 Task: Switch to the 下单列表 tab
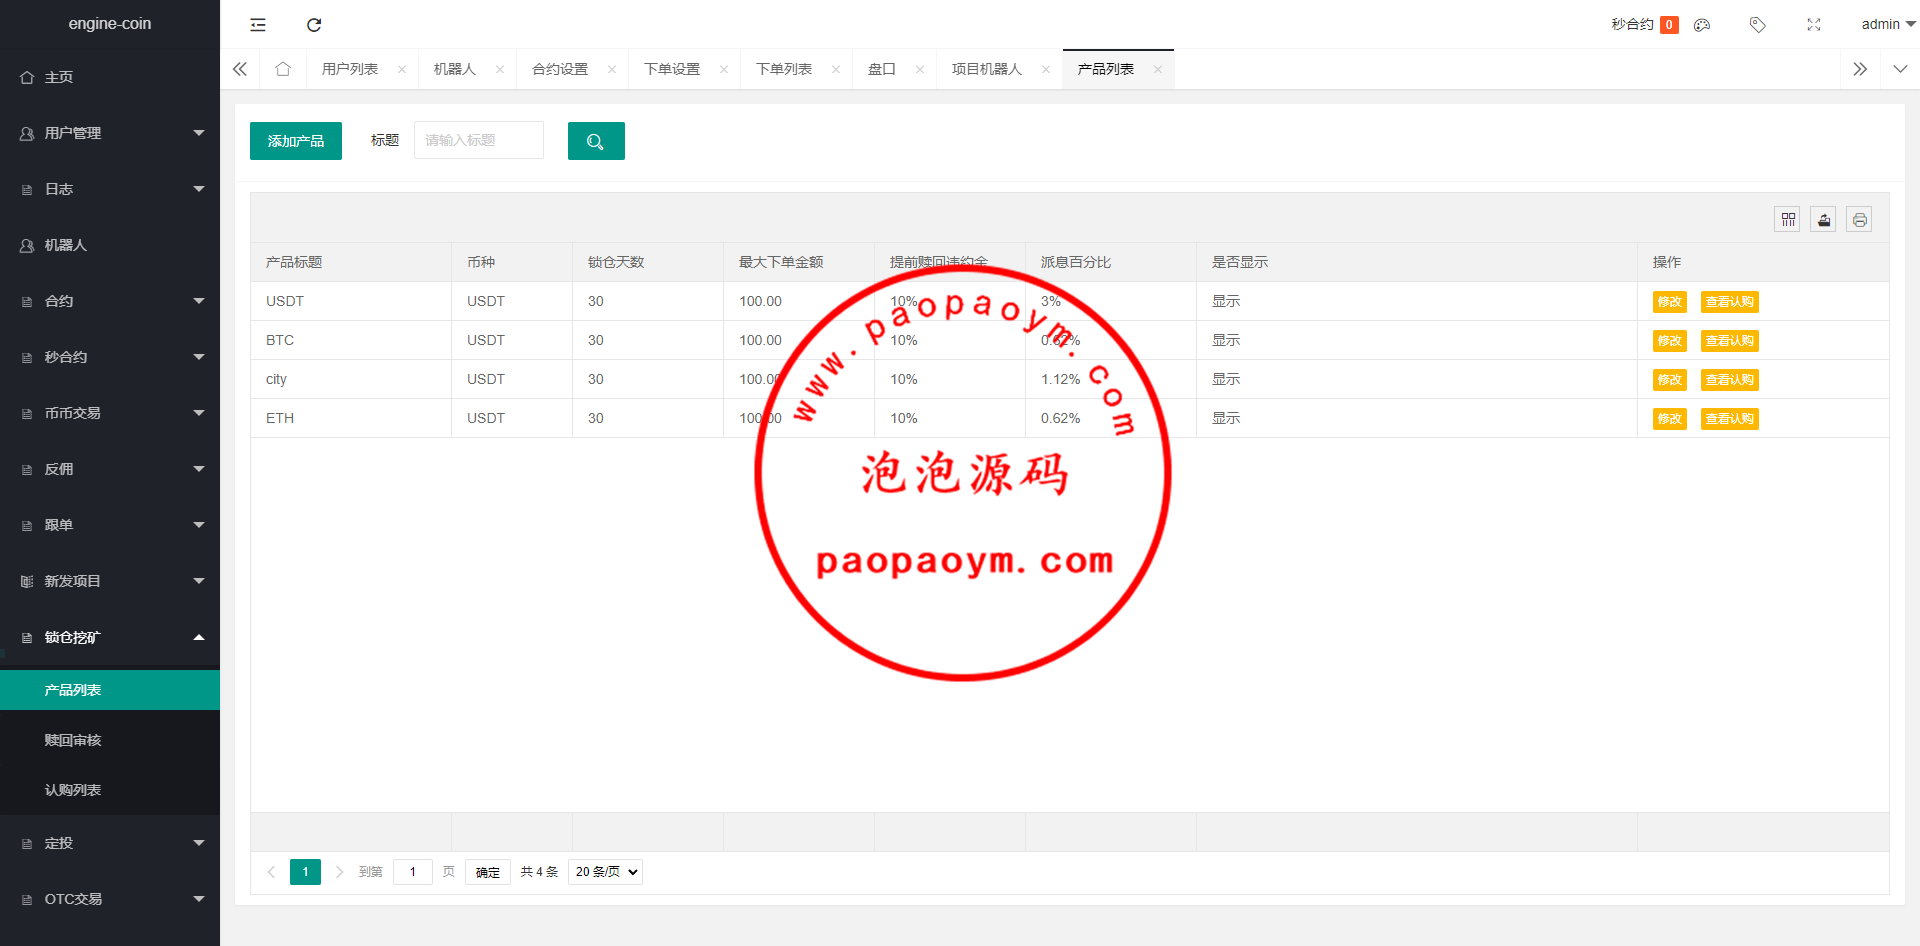pos(784,69)
